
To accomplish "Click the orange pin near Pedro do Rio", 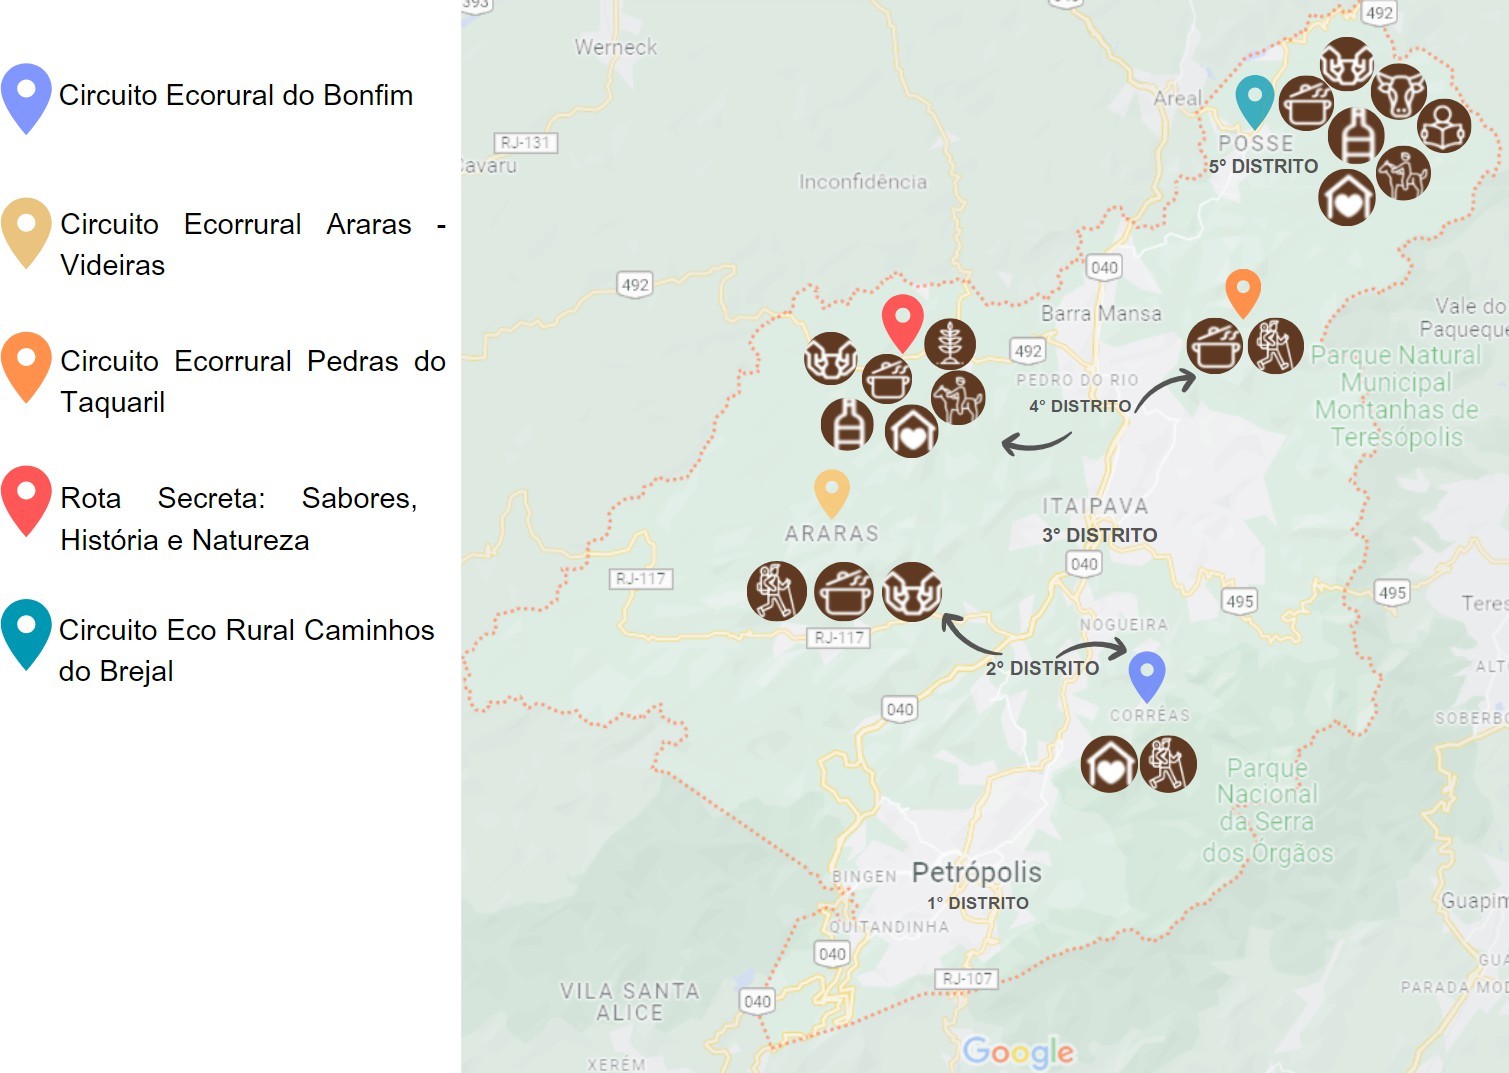I will (1243, 293).
